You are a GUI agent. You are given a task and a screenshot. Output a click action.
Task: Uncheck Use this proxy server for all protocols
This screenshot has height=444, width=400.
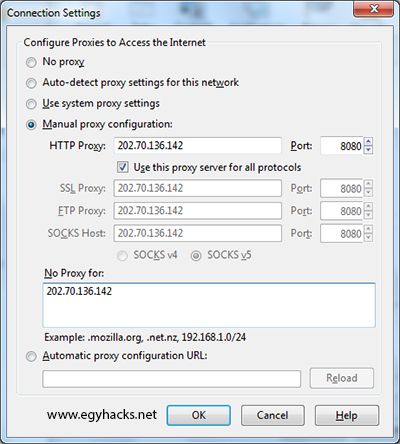pyautogui.click(x=123, y=167)
